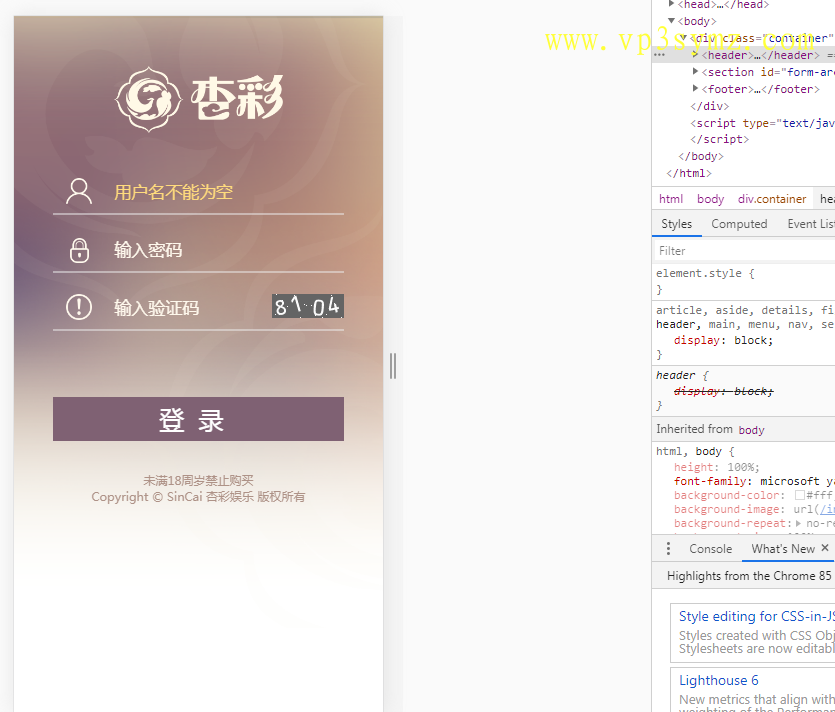Switch to the Console drawer tab
This screenshot has width=835, height=712.
pos(710,549)
